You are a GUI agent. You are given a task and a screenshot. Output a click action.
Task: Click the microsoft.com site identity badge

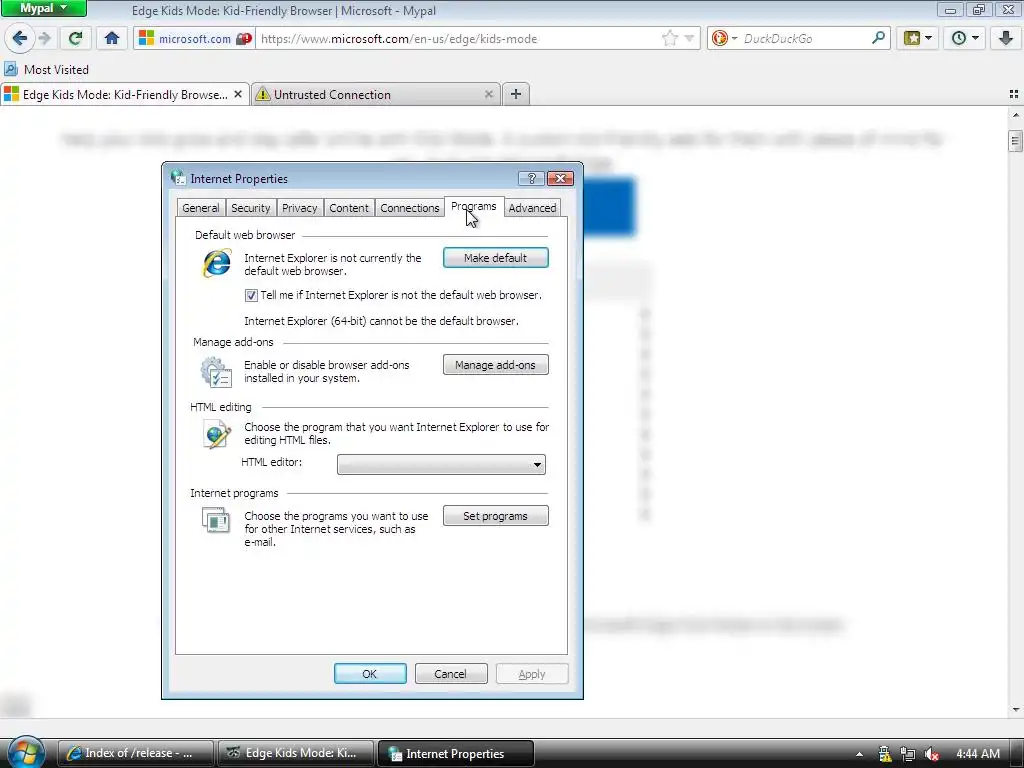click(195, 39)
